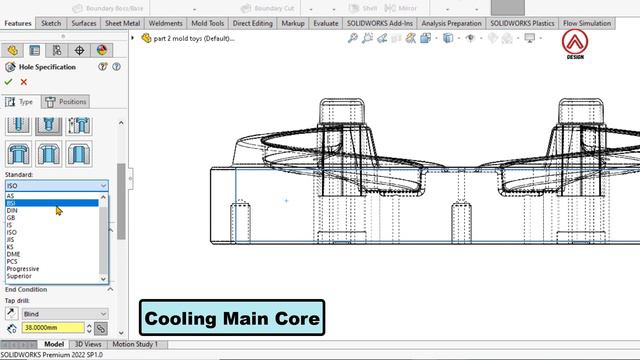This screenshot has width=640, height=360.
Task: Switch to the PropertyManager tab icon
Action: (x=35, y=50)
